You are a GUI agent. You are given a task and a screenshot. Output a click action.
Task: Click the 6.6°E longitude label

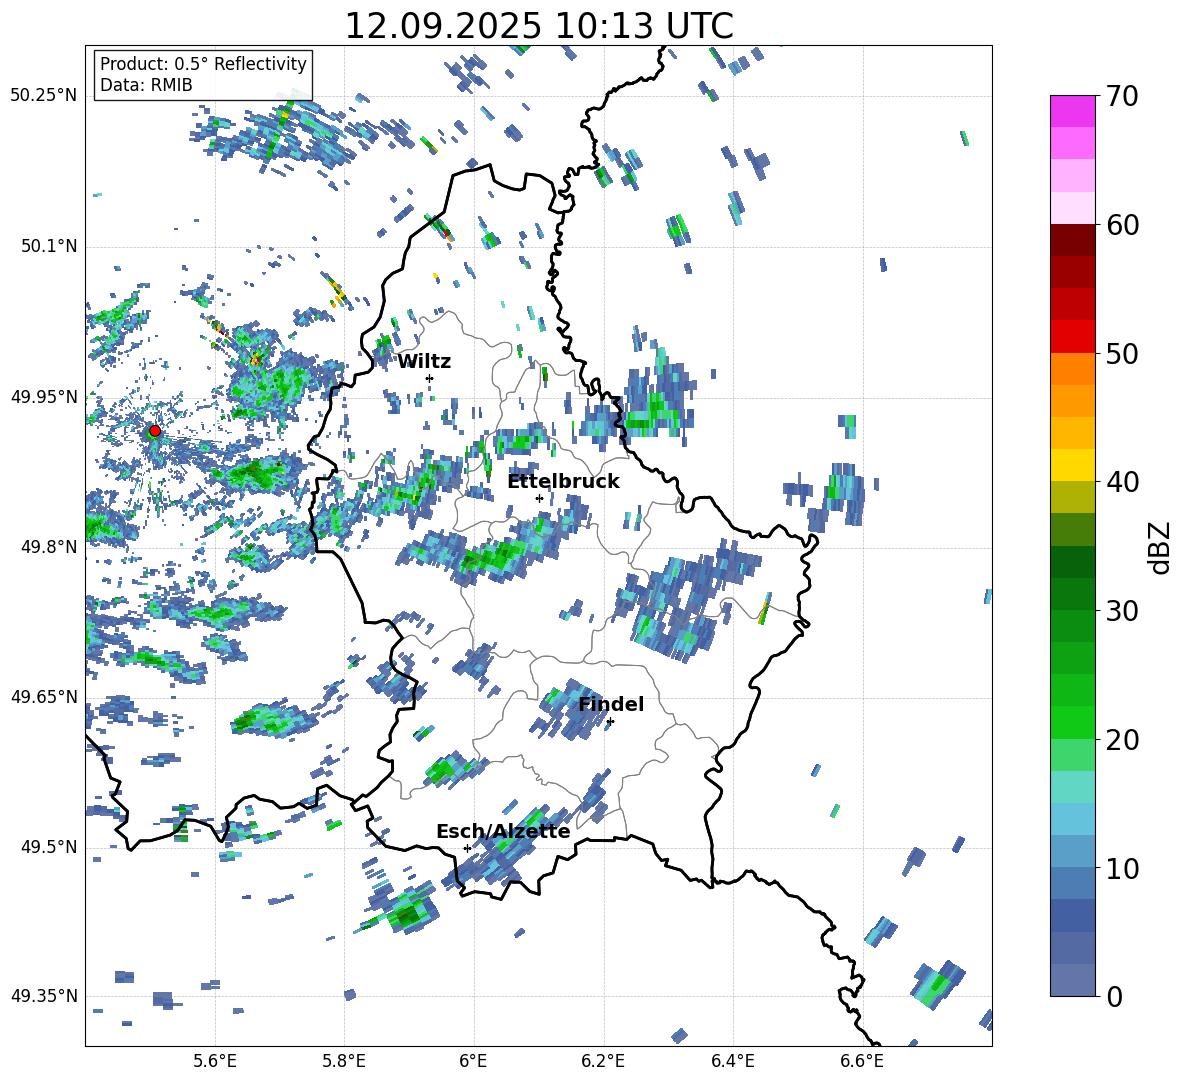862,1061
